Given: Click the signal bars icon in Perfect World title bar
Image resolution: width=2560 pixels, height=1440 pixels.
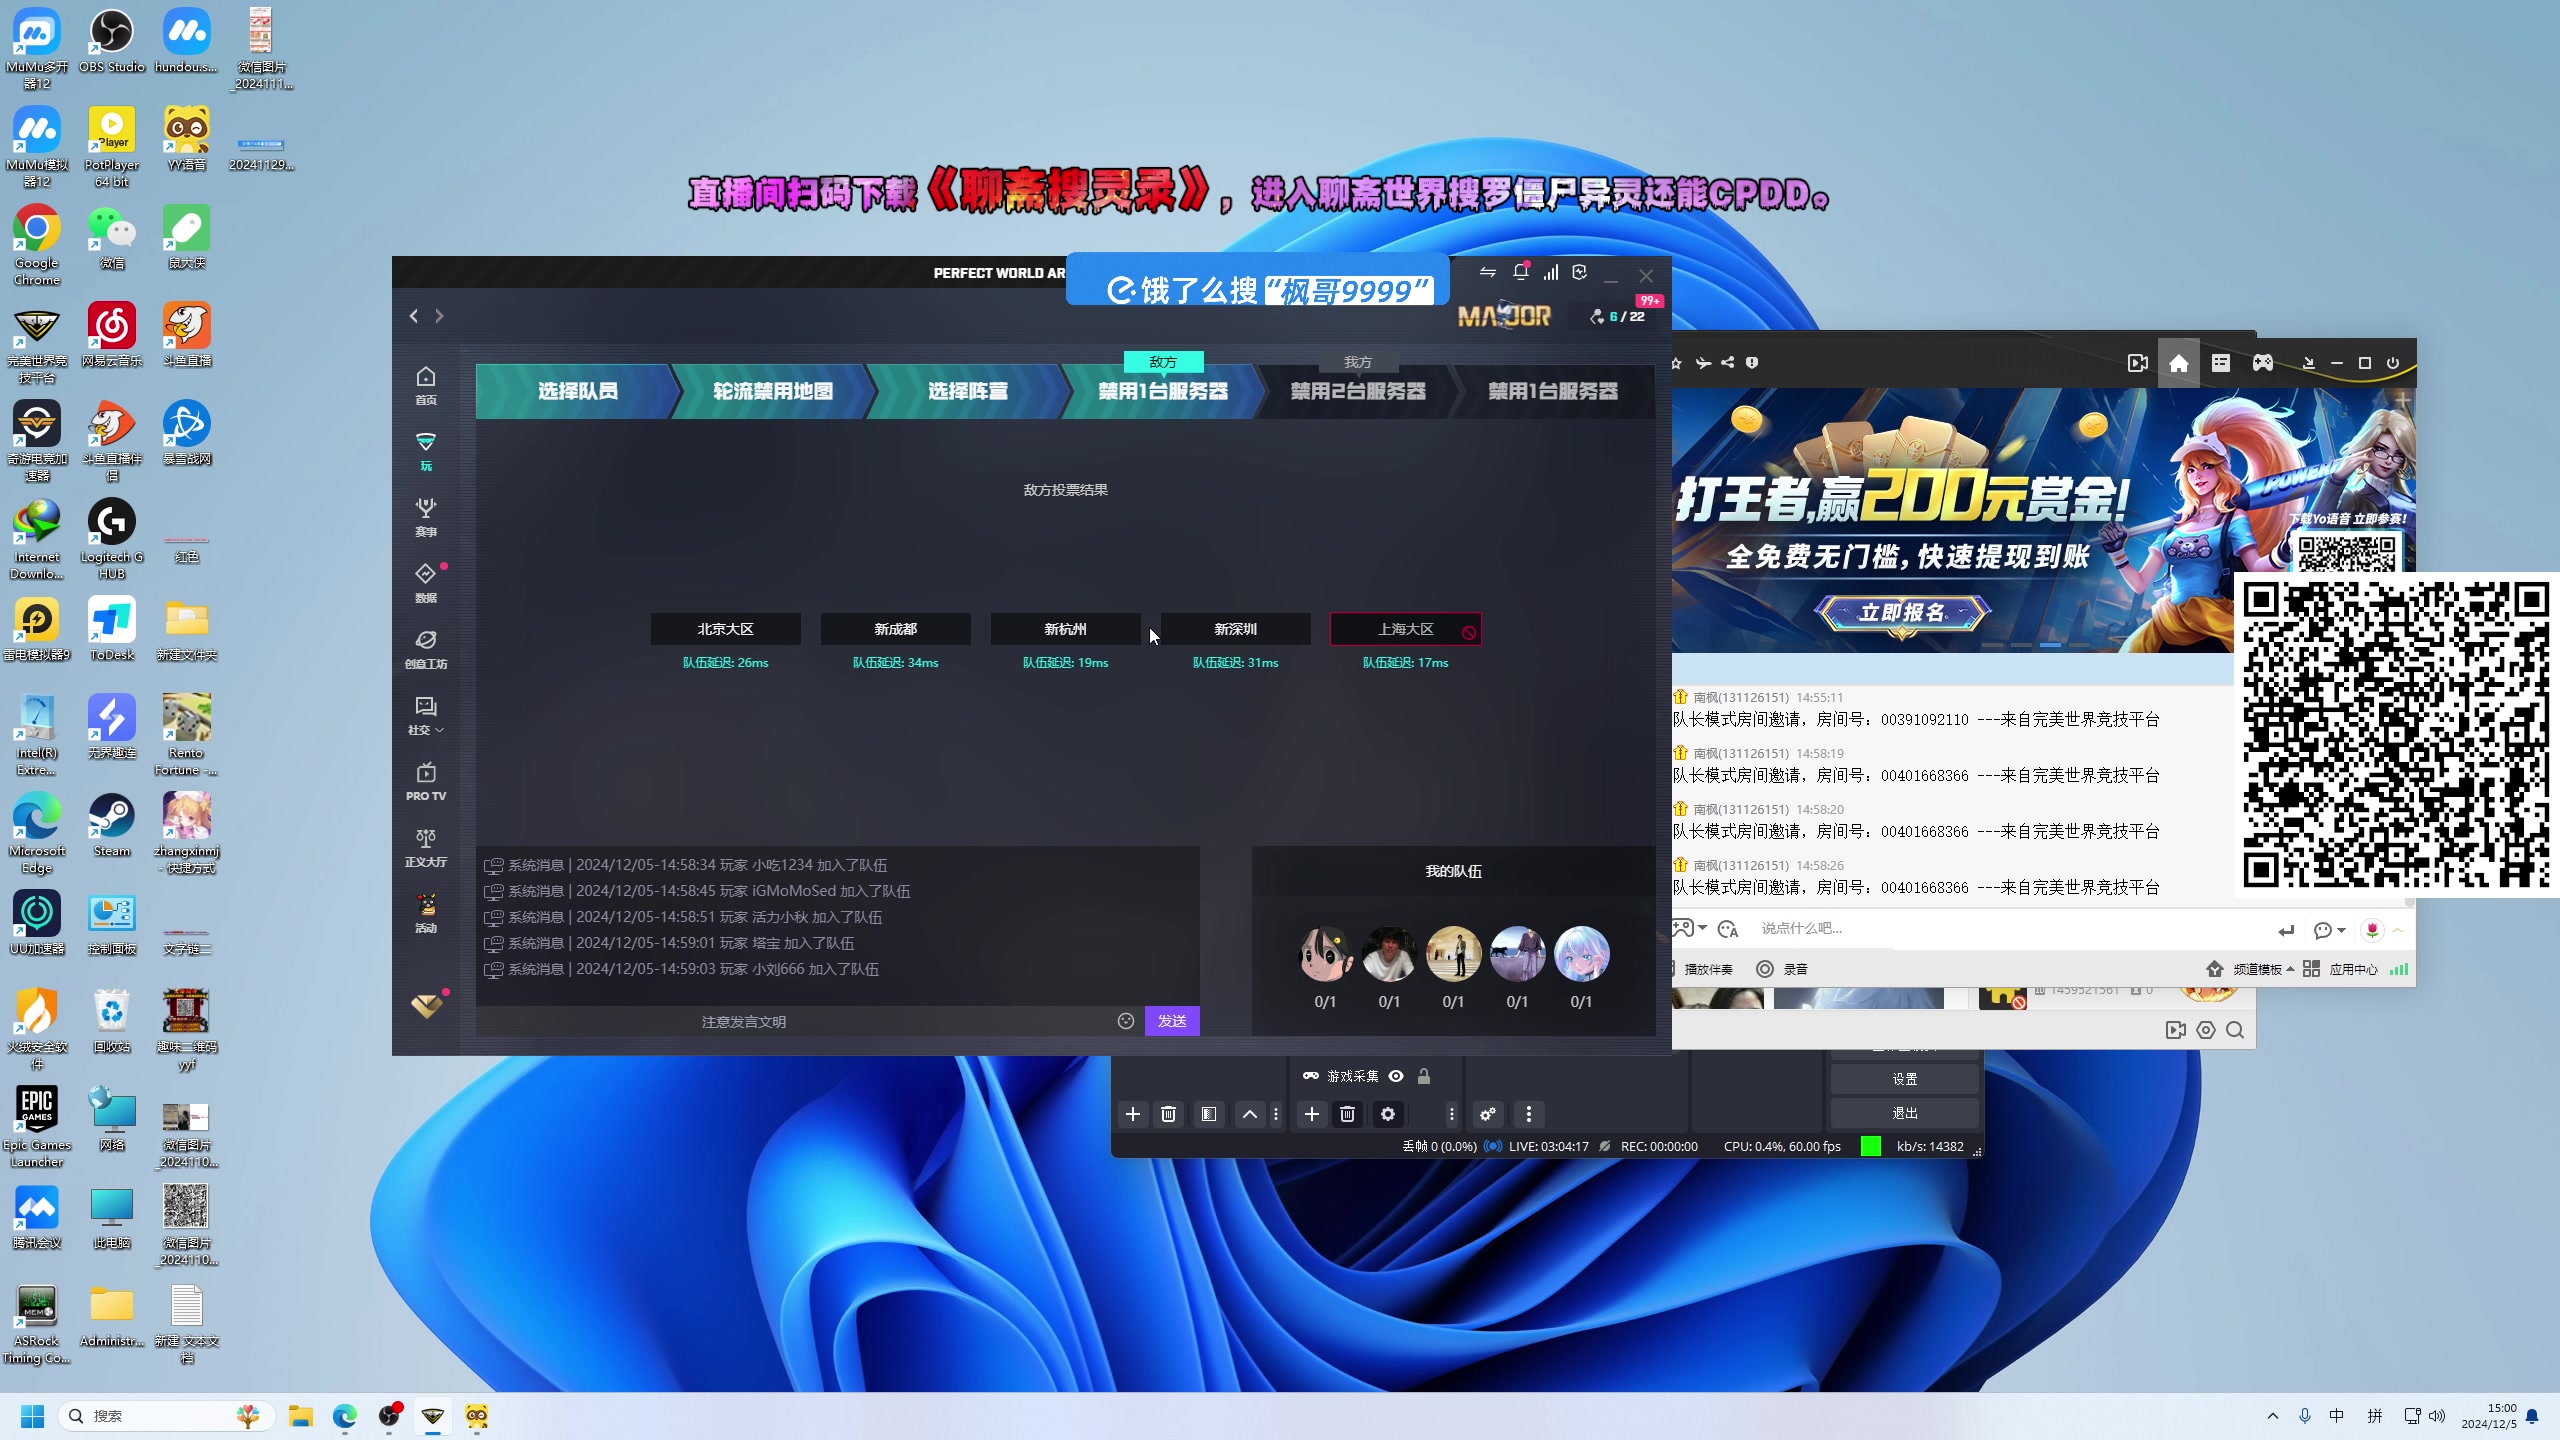Looking at the screenshot, I should pyautogui.click(x=1551, y=272).
